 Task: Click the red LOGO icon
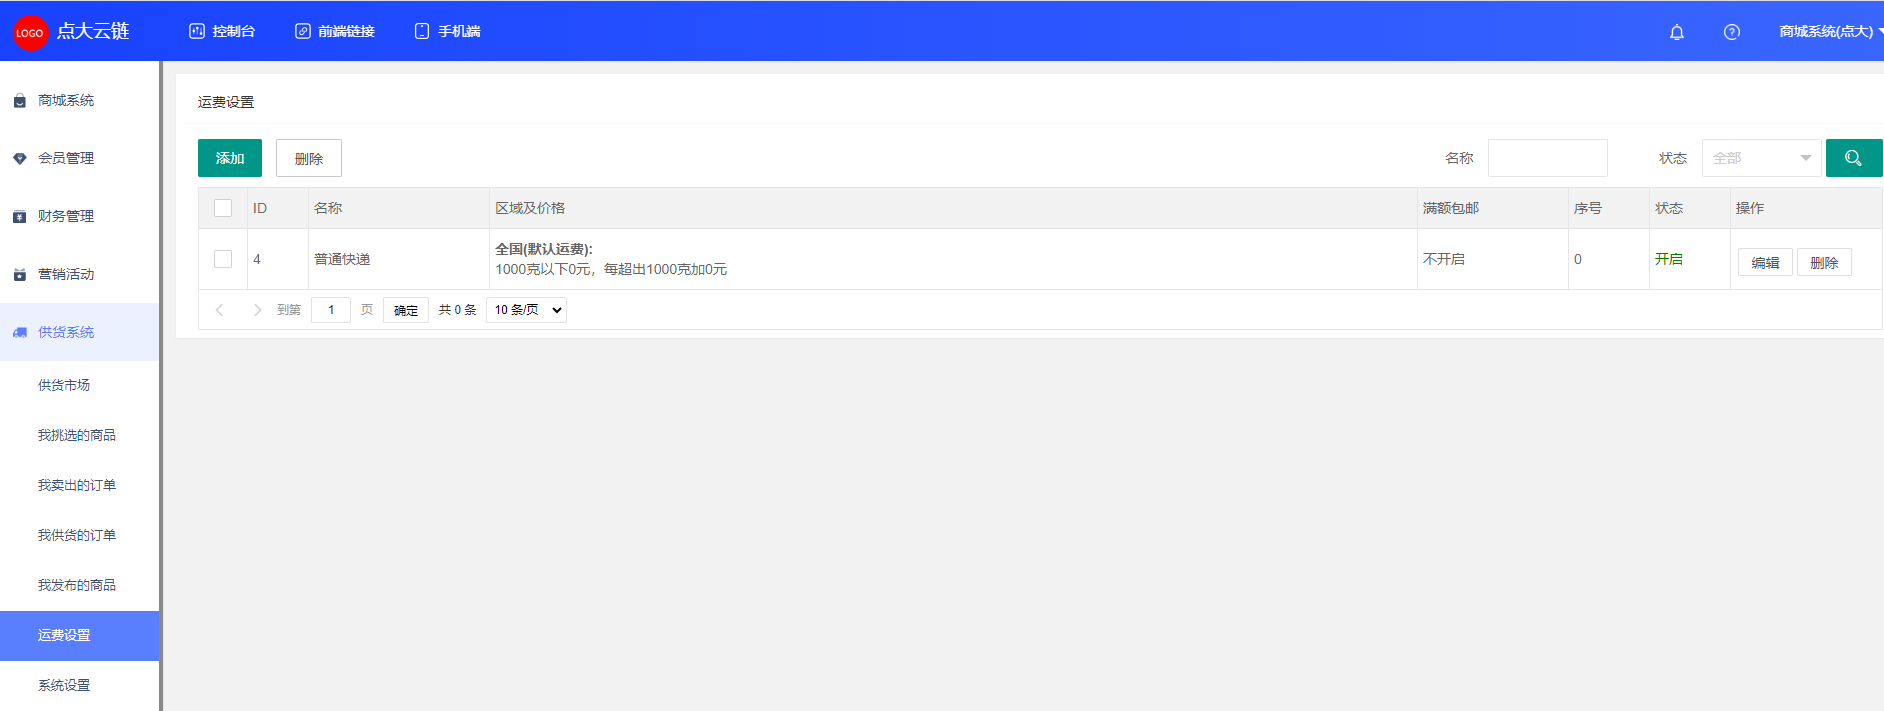[x=30, y=33]
